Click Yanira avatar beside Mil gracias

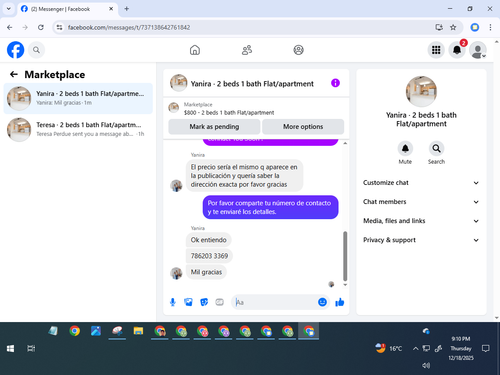point(176,273)
